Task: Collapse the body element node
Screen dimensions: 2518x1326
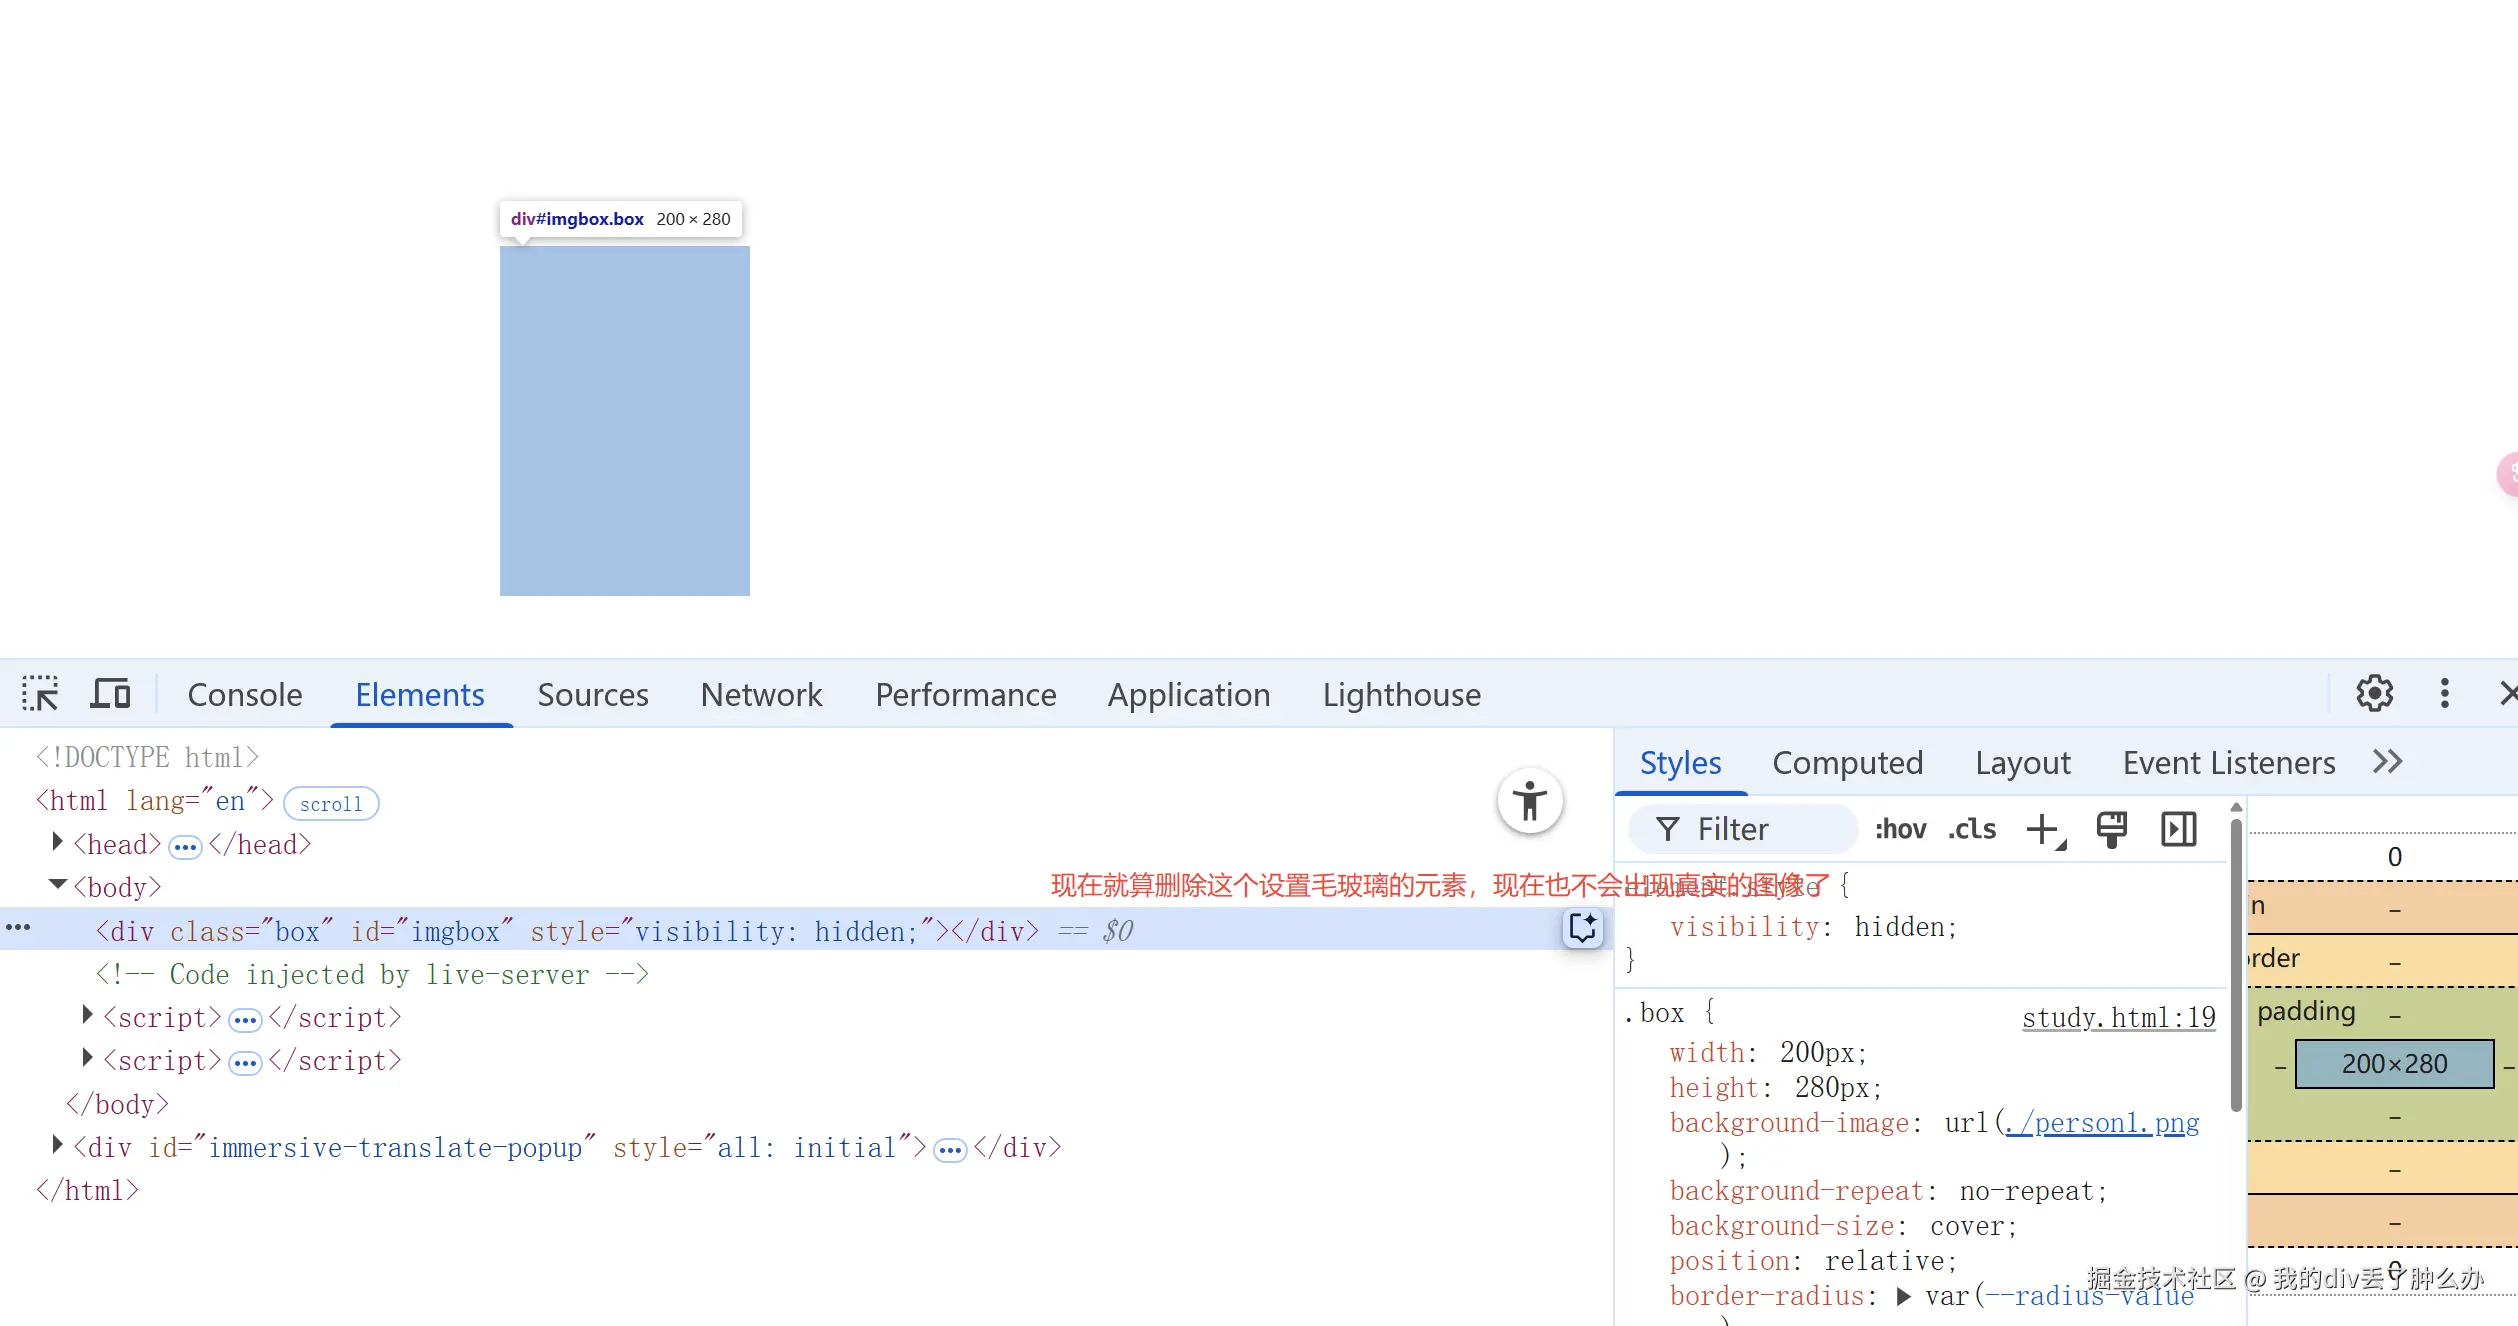Action: 58,885
